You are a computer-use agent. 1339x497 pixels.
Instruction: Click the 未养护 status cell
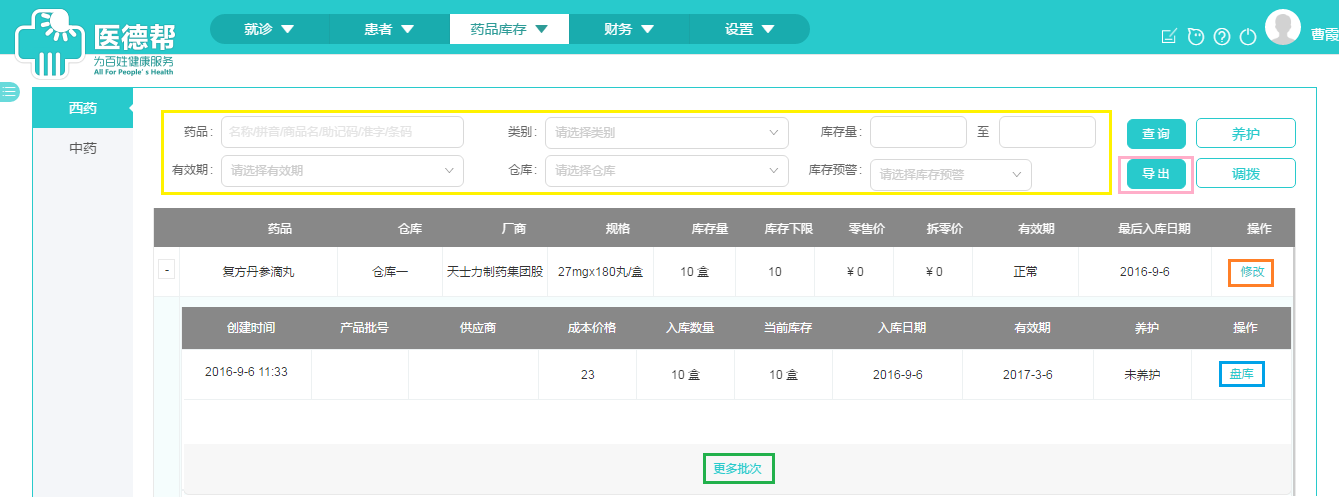pos(1143,374)
